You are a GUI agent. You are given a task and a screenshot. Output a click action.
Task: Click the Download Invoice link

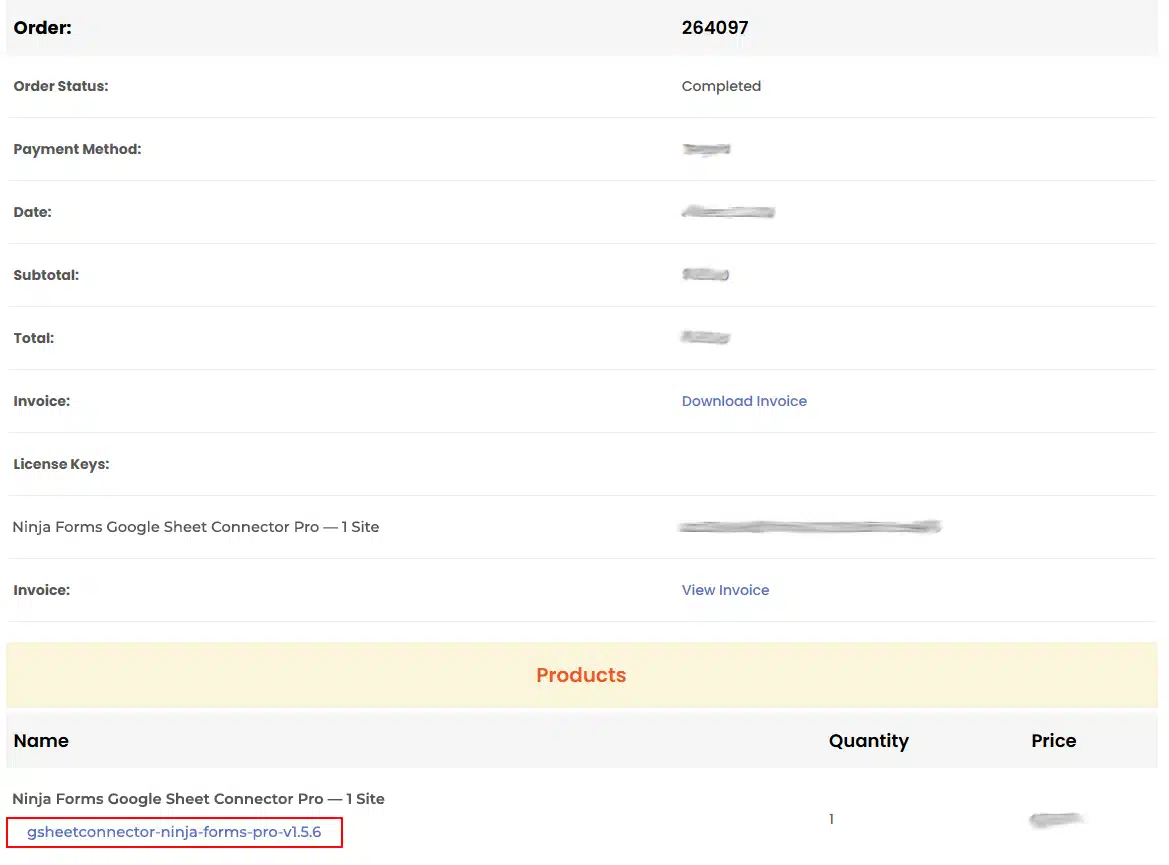744,401
